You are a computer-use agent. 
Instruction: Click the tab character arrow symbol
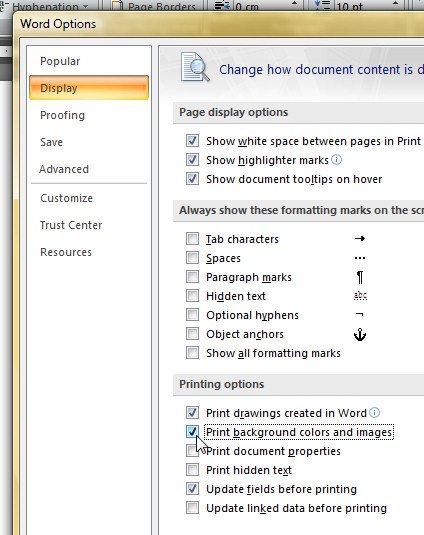click(x=360, y=238)
